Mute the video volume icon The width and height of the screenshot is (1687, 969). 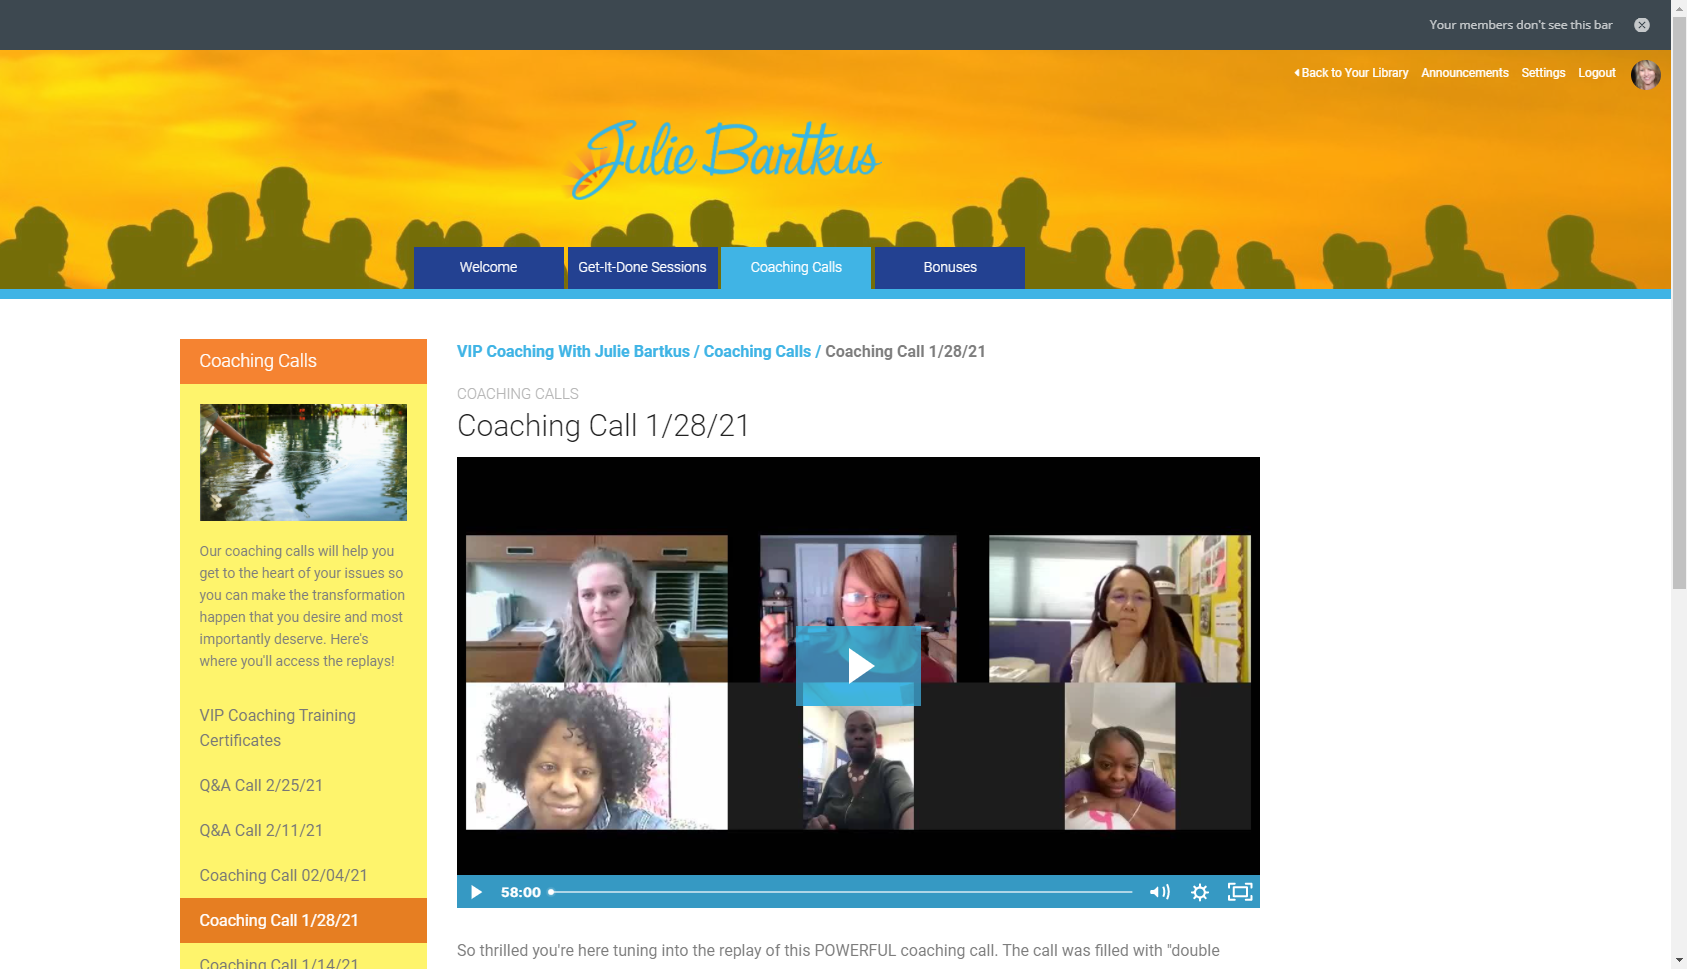[x=1160, y=892]
